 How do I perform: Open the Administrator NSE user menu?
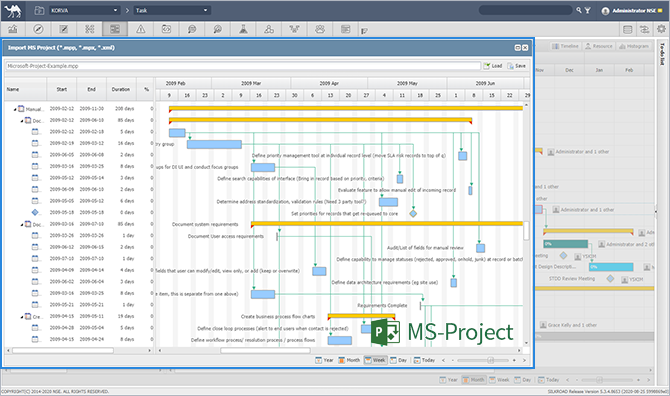632,11
